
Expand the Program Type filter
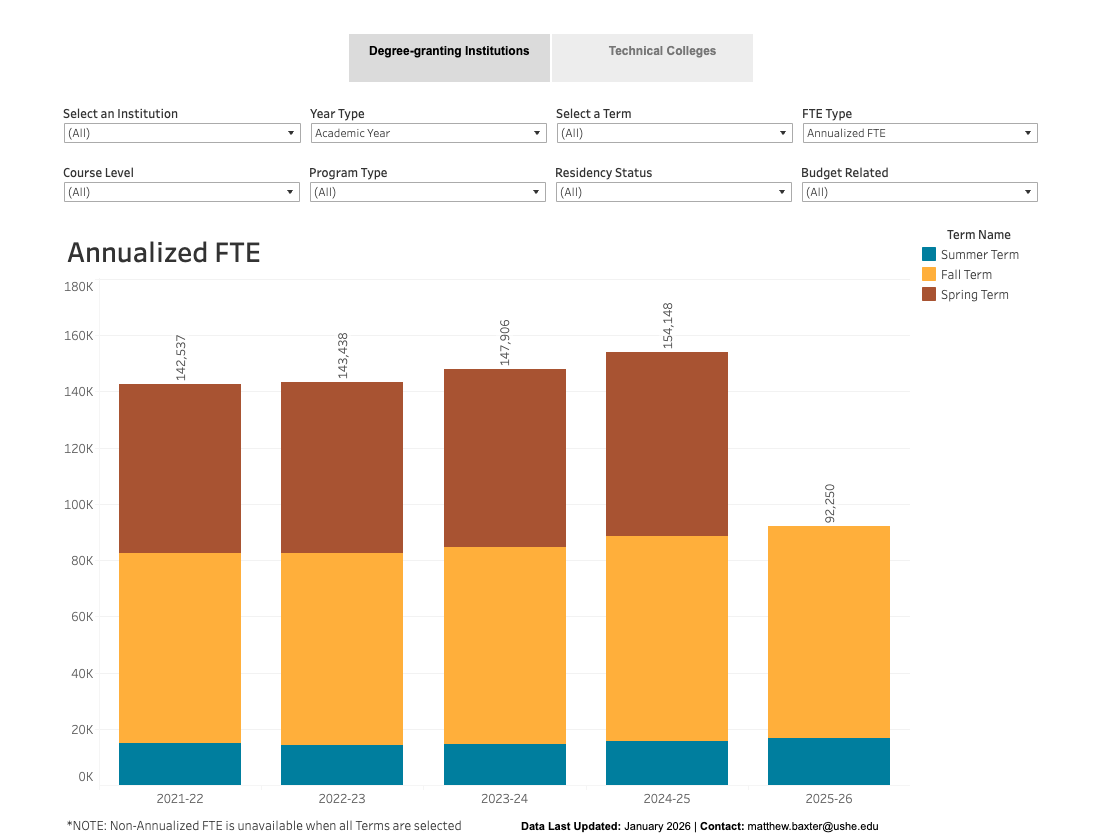click(427, 192)
